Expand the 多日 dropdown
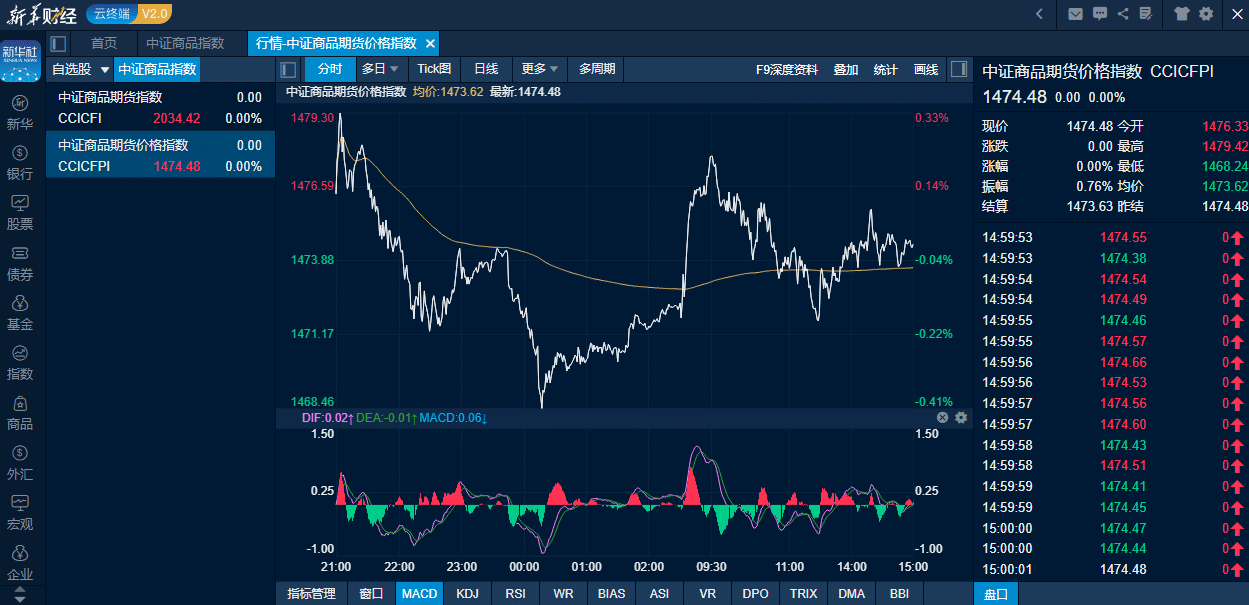This screenshot has width=1249, height=605. (x=380, y=69)
